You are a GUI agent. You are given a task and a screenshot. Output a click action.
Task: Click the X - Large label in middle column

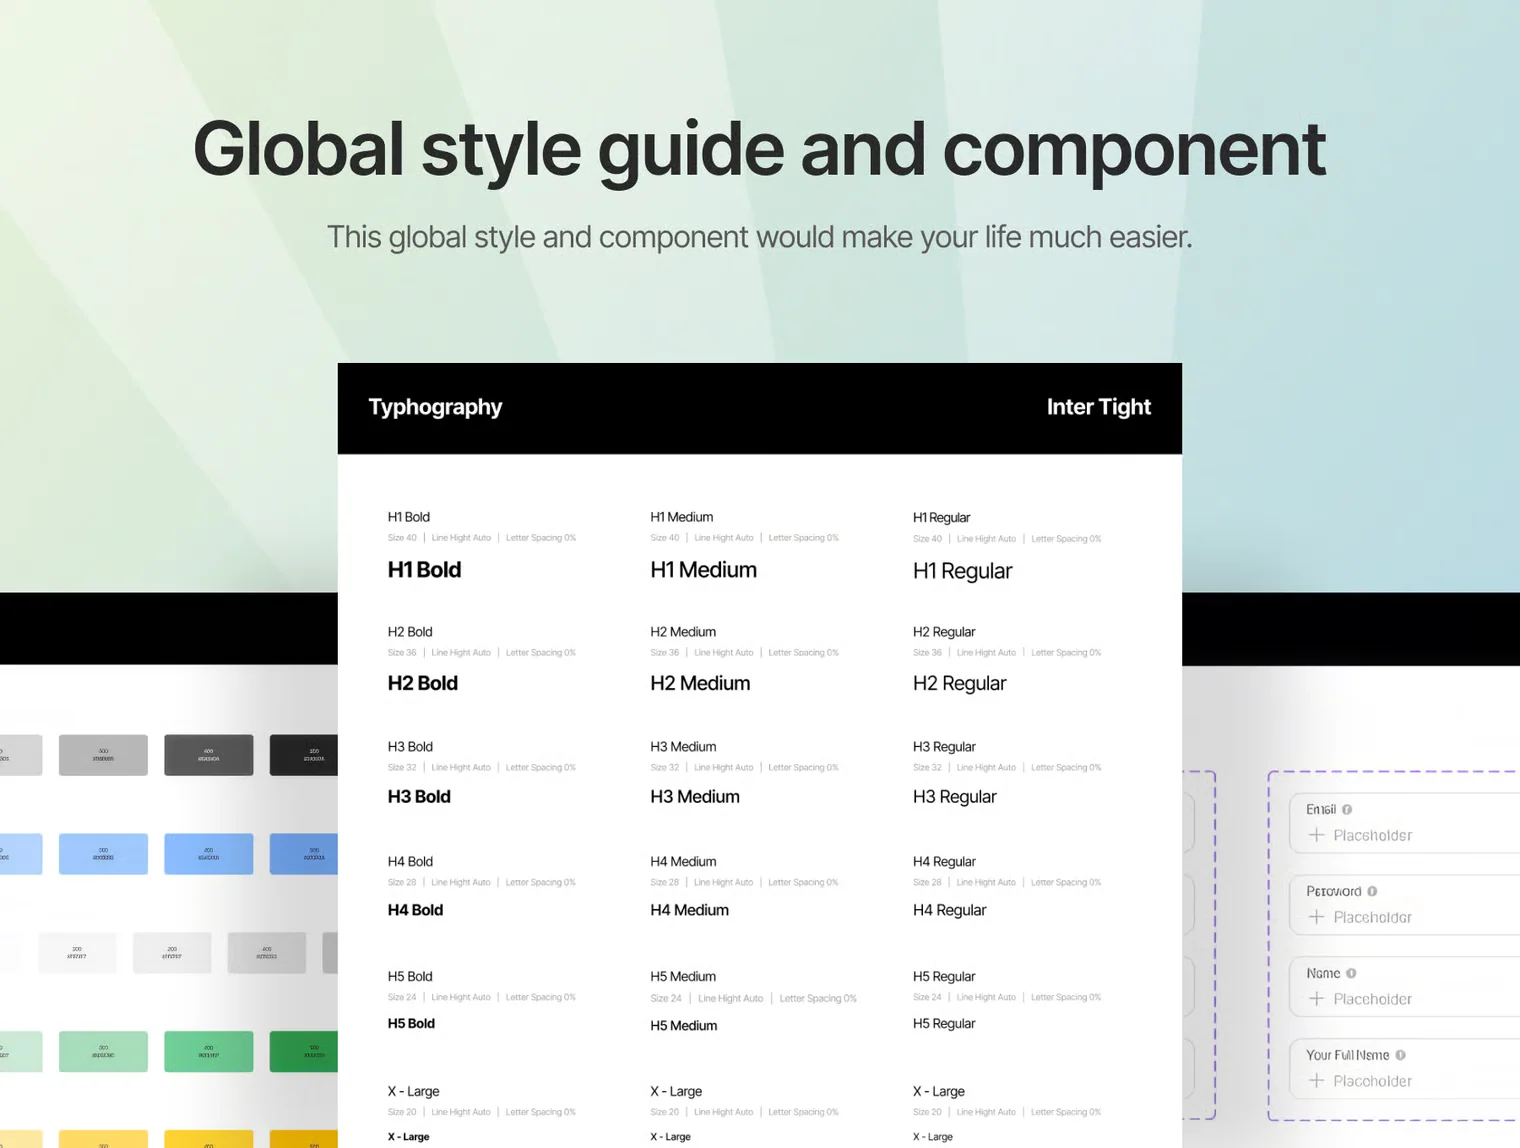click(676, 1092)
